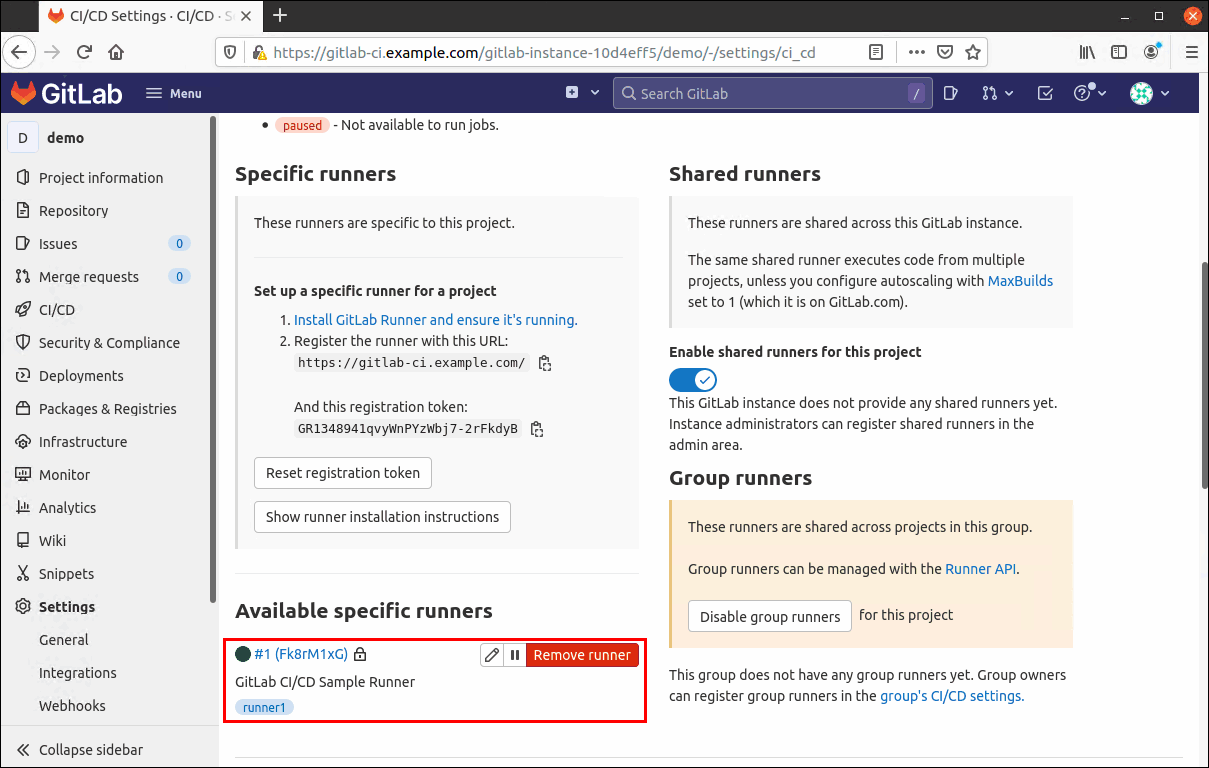Click the CI/CD rocket icon in sidebar
This screenshot has height=768, width=1209.
click(x=23, y=310)
